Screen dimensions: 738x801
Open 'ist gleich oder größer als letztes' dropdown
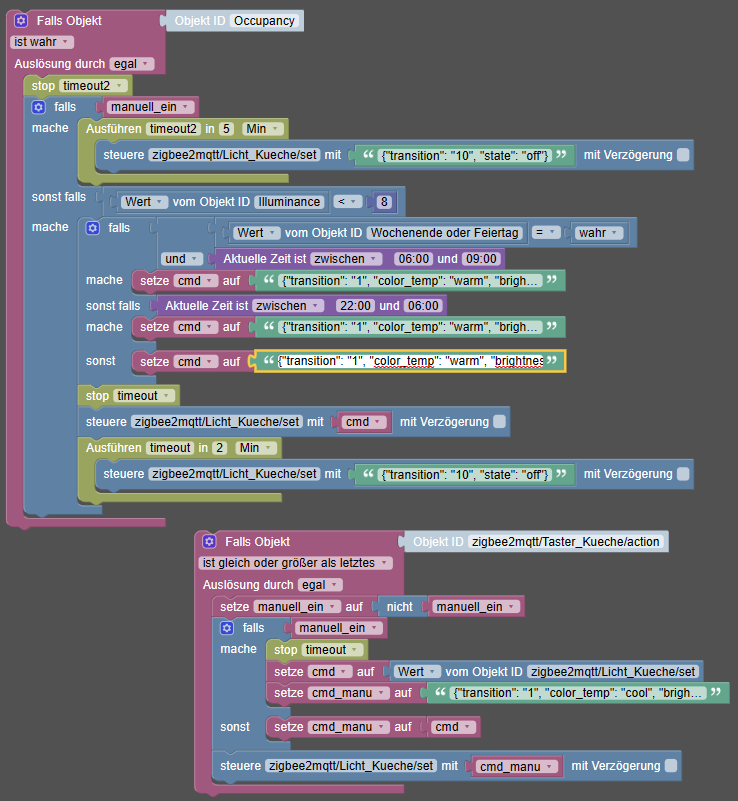[x=295, y=563]
